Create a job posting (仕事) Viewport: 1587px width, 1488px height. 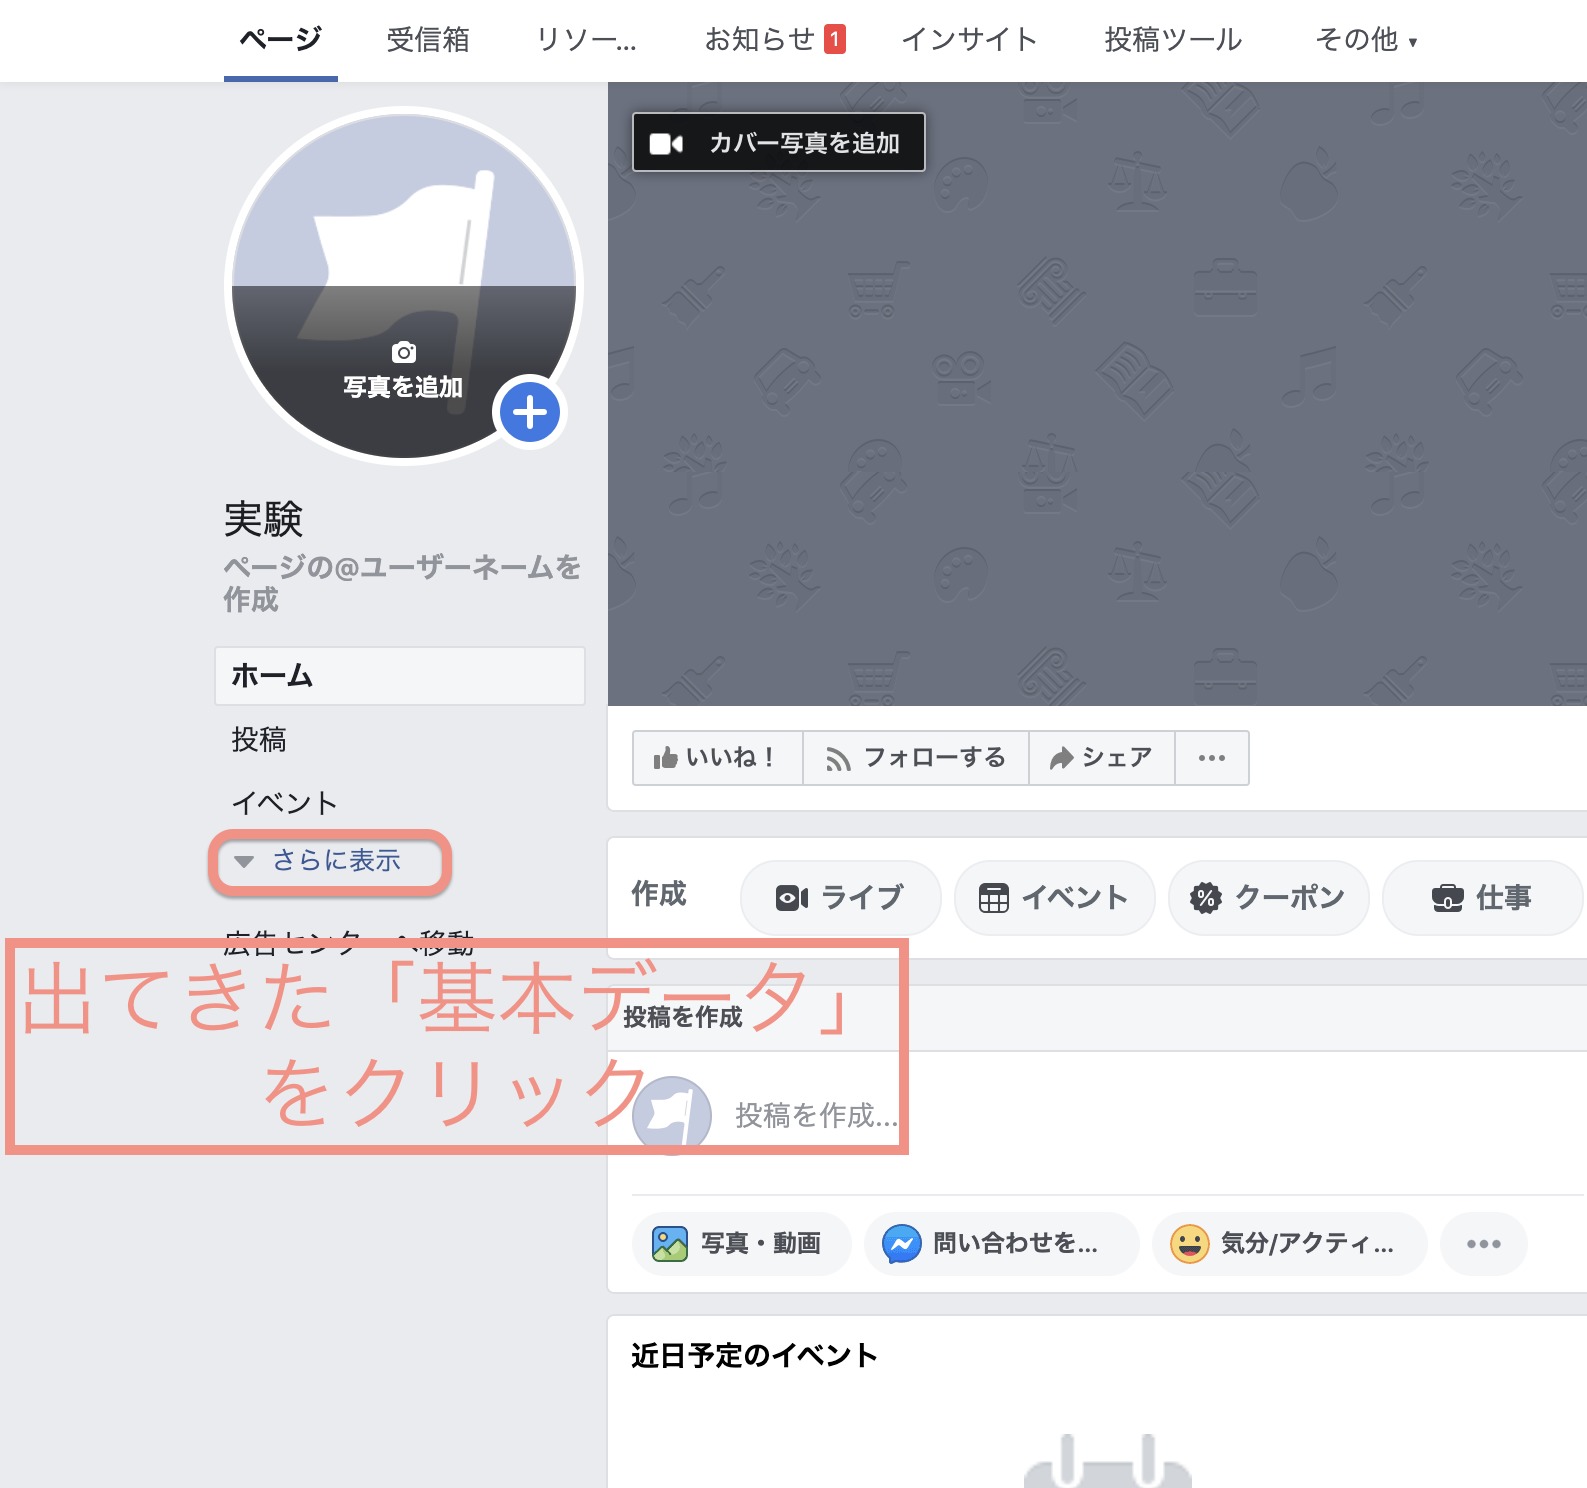(1481, 898)
